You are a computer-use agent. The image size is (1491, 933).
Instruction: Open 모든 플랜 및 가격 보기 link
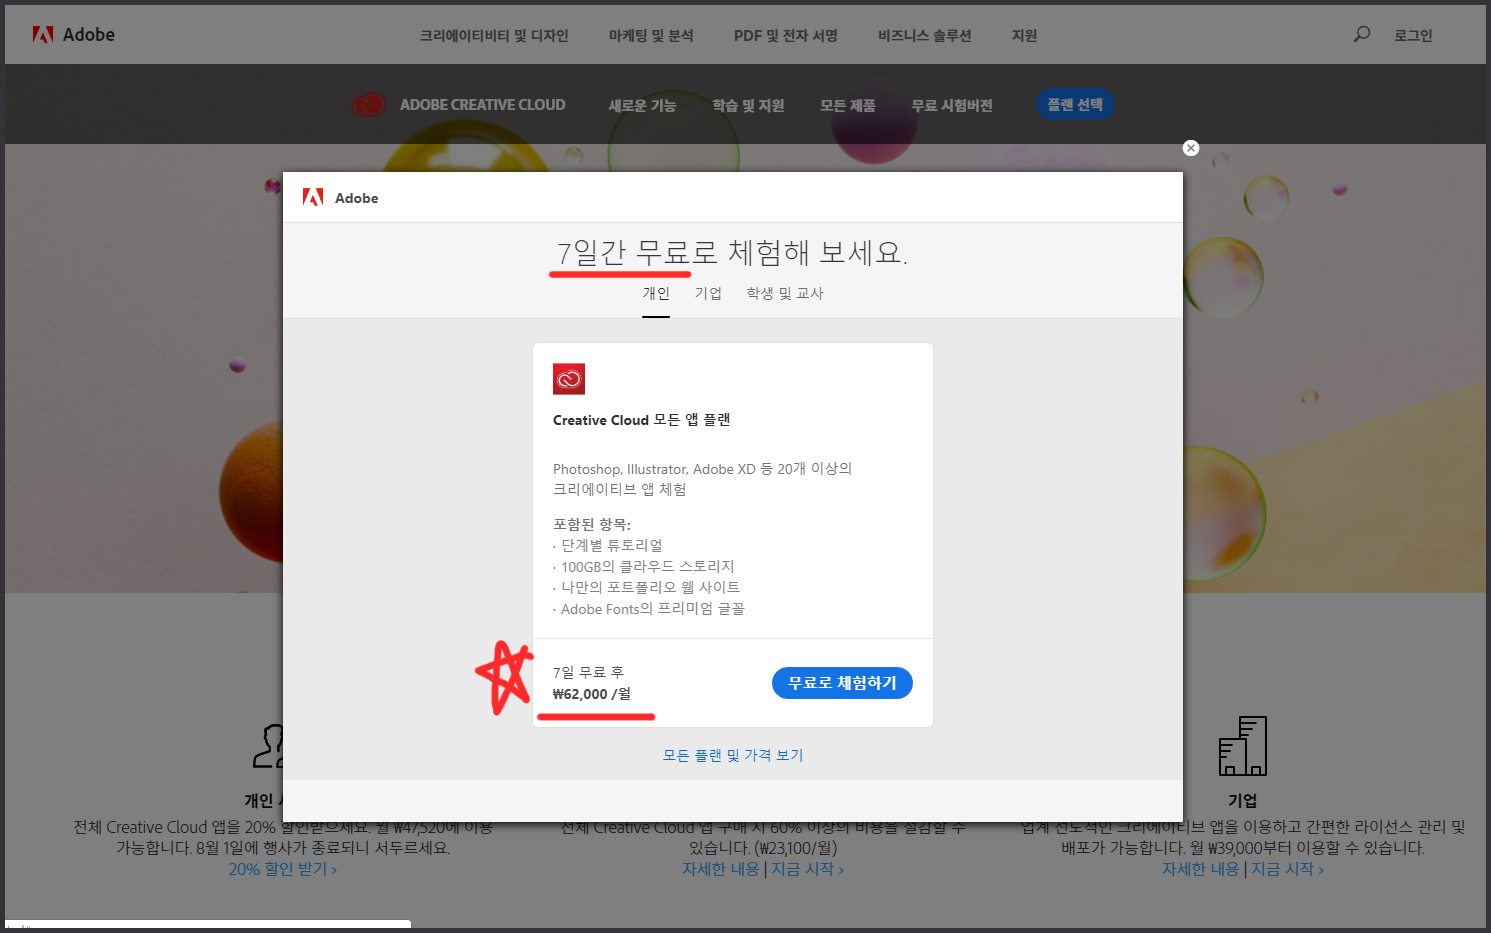click(x=733, y=755)
